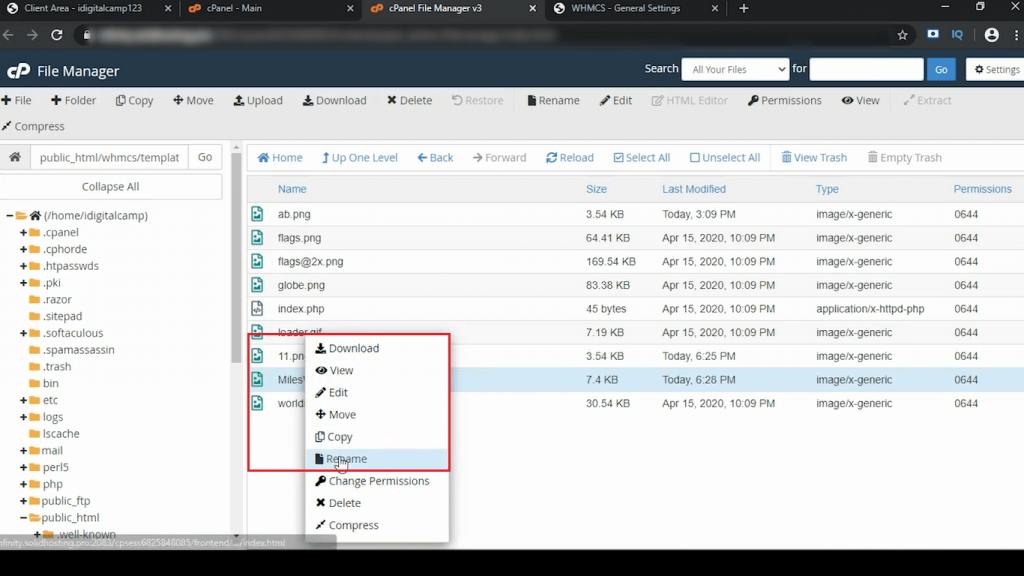Click Select All checkbox button
Image resolution: width=1024 pixels, height=576 pixels.
[x=619, y=158]
